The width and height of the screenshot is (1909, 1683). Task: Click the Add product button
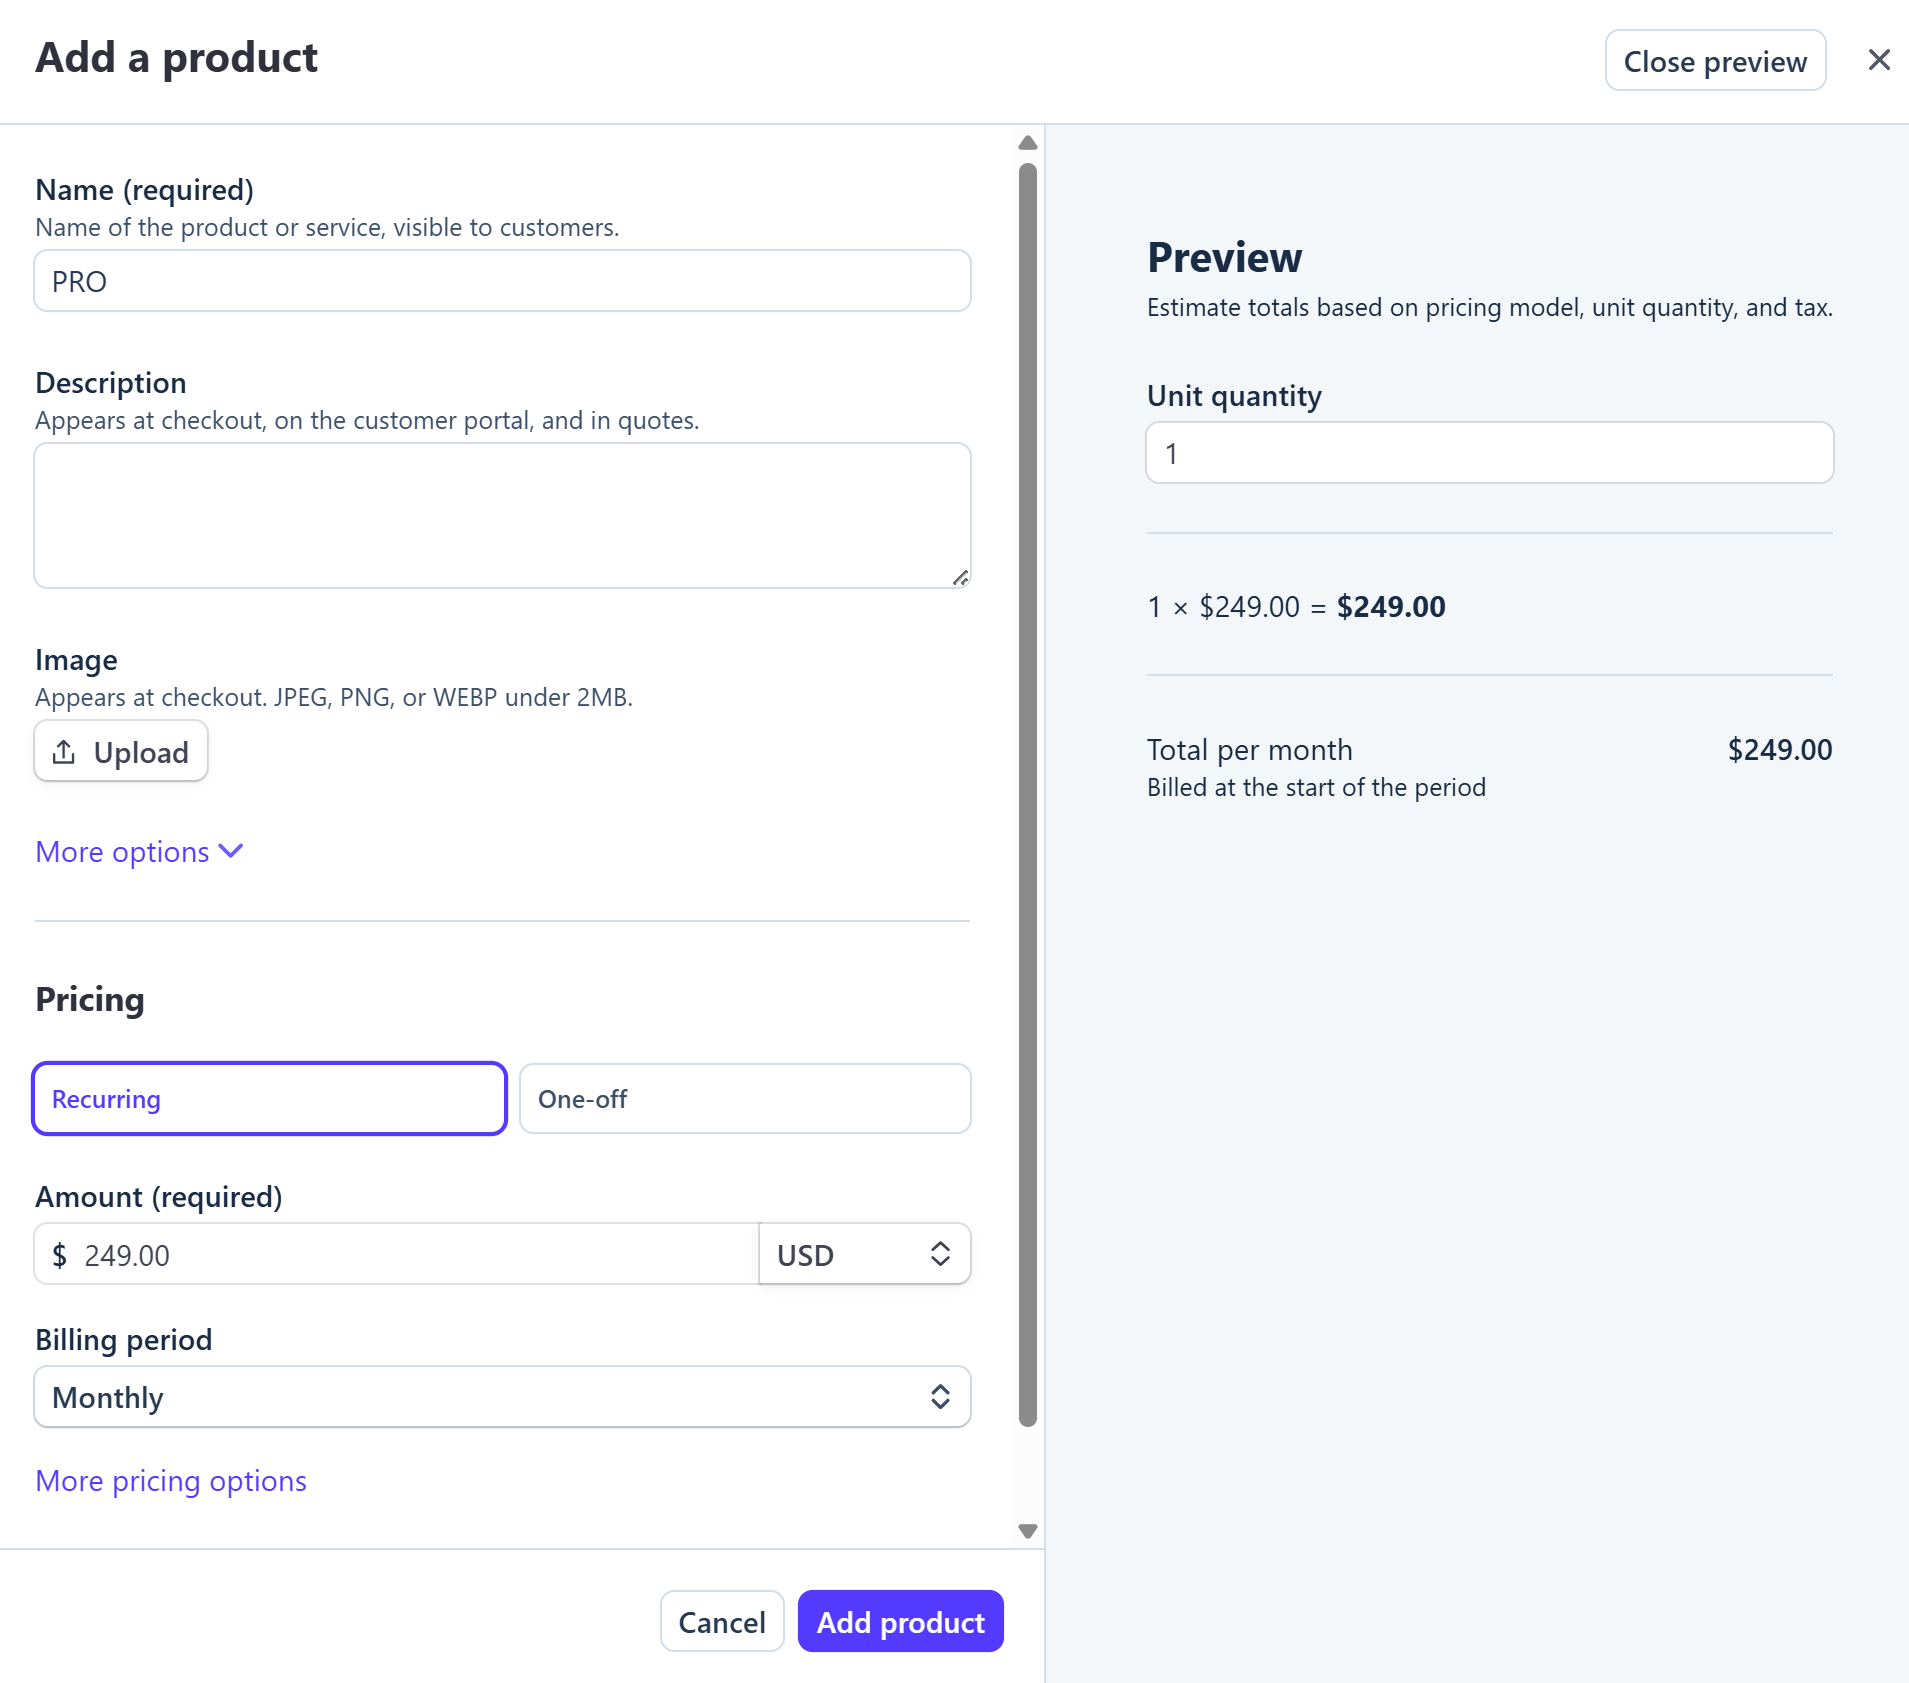pyautogui.click(x=901, y=1621)
